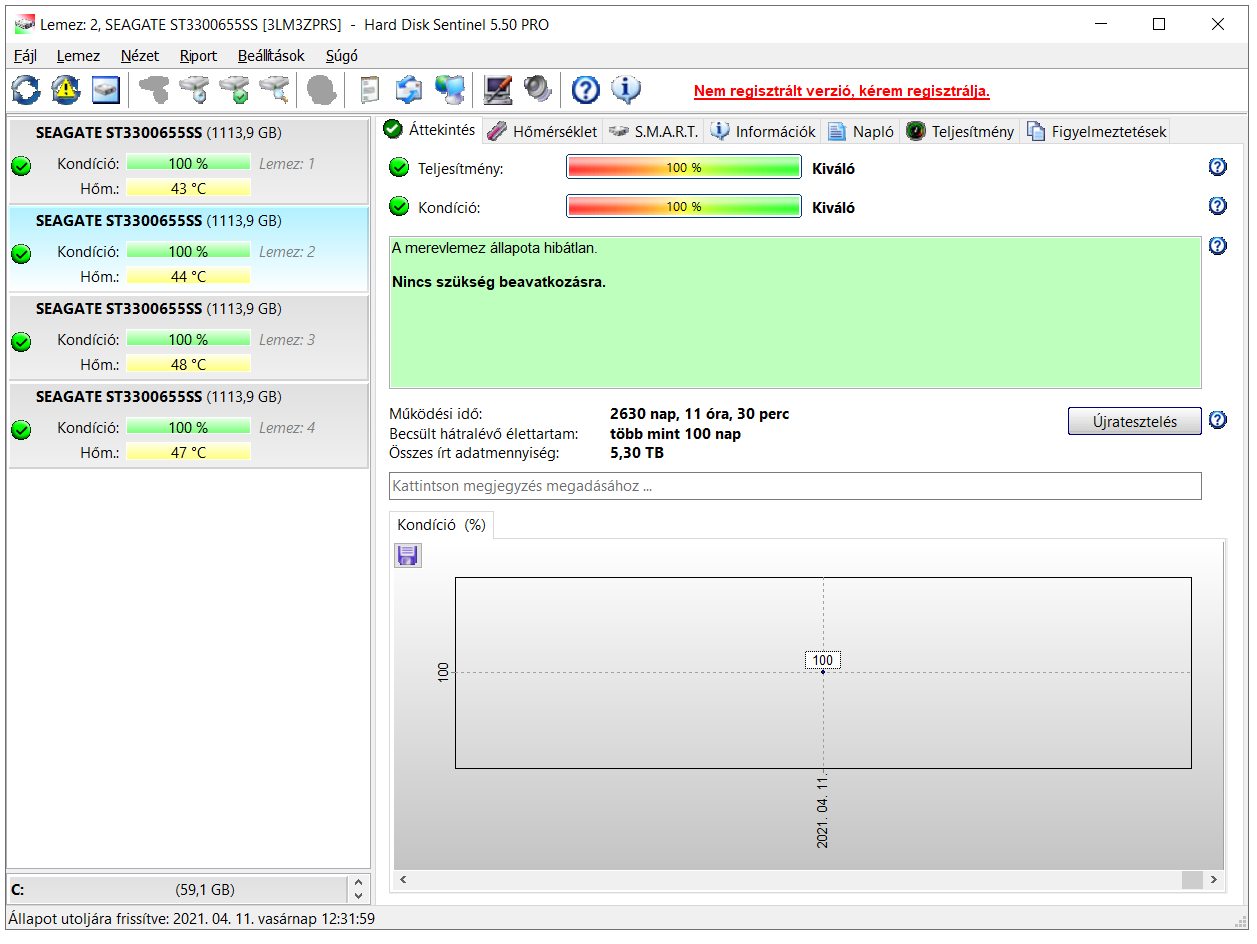Click the laptop with pen configuration icon
Image resolution: width=1257 pixels, height=944 pixels.
coord(497,90)
